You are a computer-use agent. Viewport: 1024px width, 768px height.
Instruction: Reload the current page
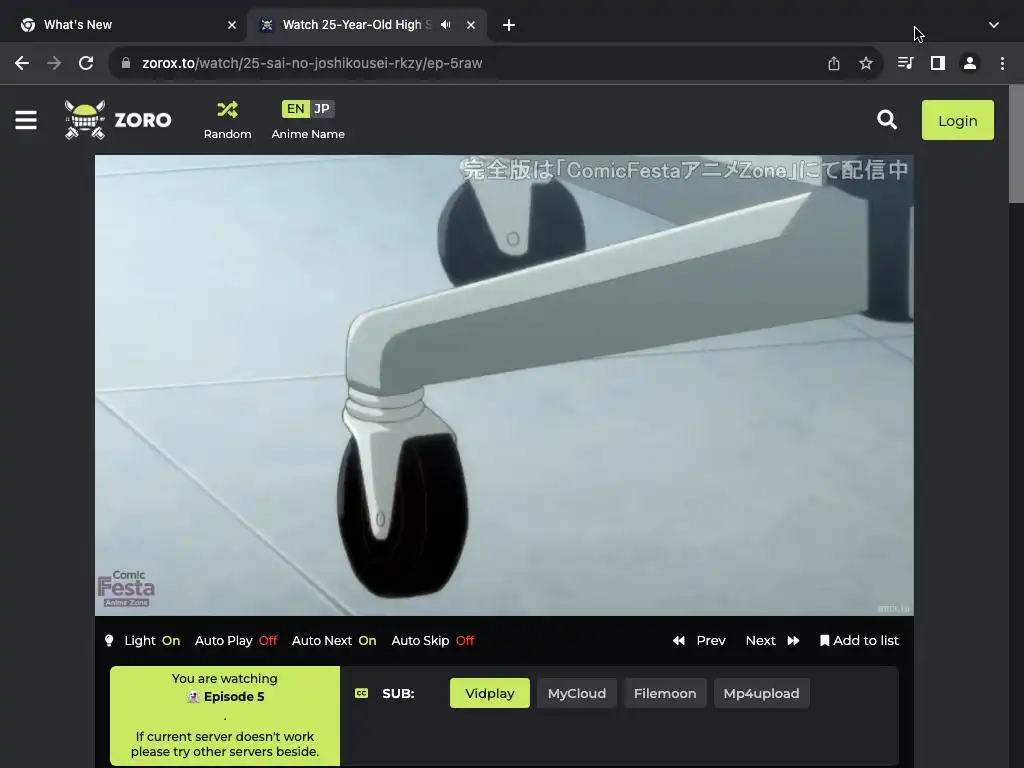[86, 63]
